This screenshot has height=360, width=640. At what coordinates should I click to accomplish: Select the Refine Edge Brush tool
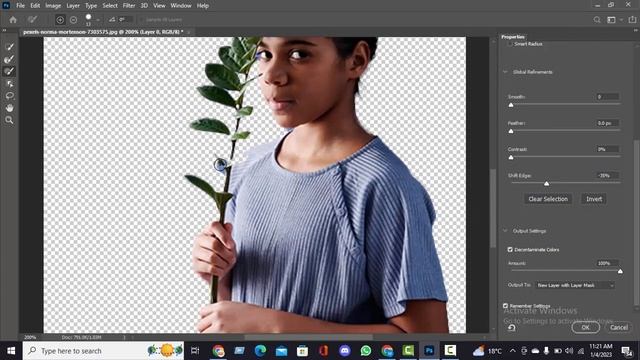(9, 59)
